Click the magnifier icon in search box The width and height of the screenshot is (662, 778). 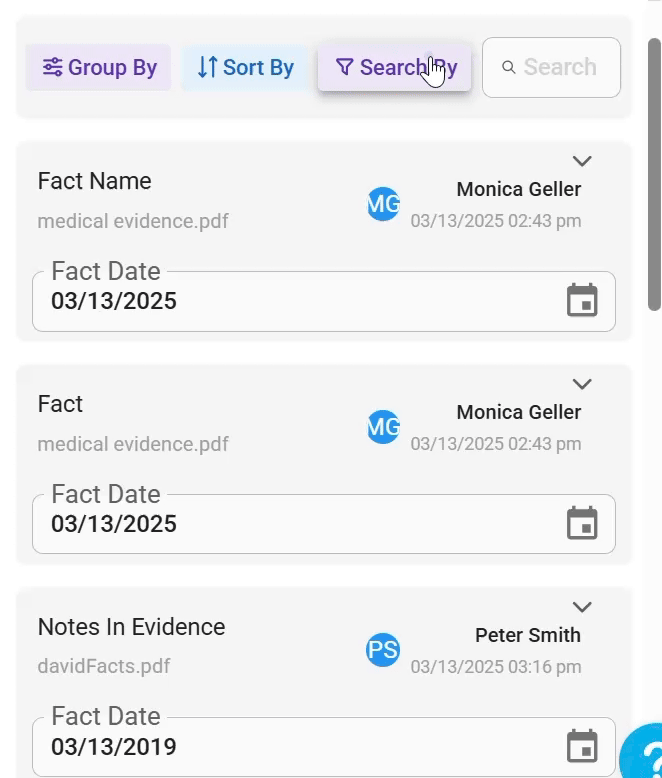(509, 68)
